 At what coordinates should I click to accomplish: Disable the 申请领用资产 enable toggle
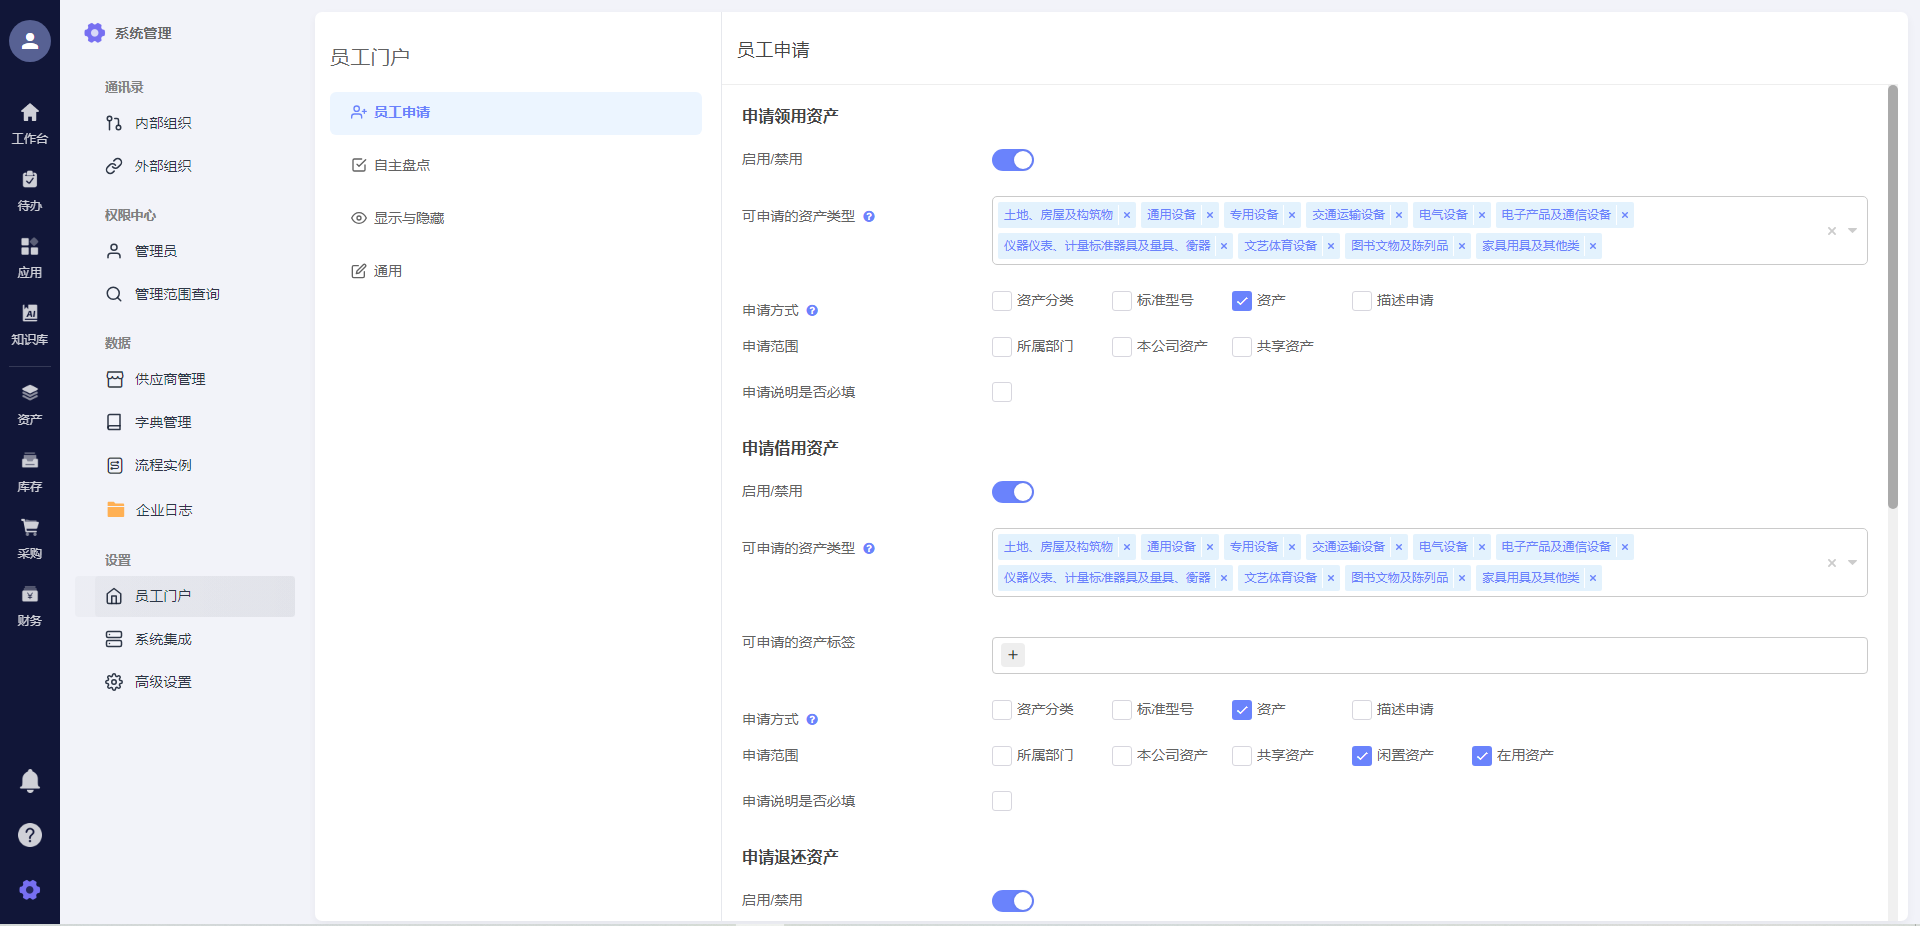1012,160
